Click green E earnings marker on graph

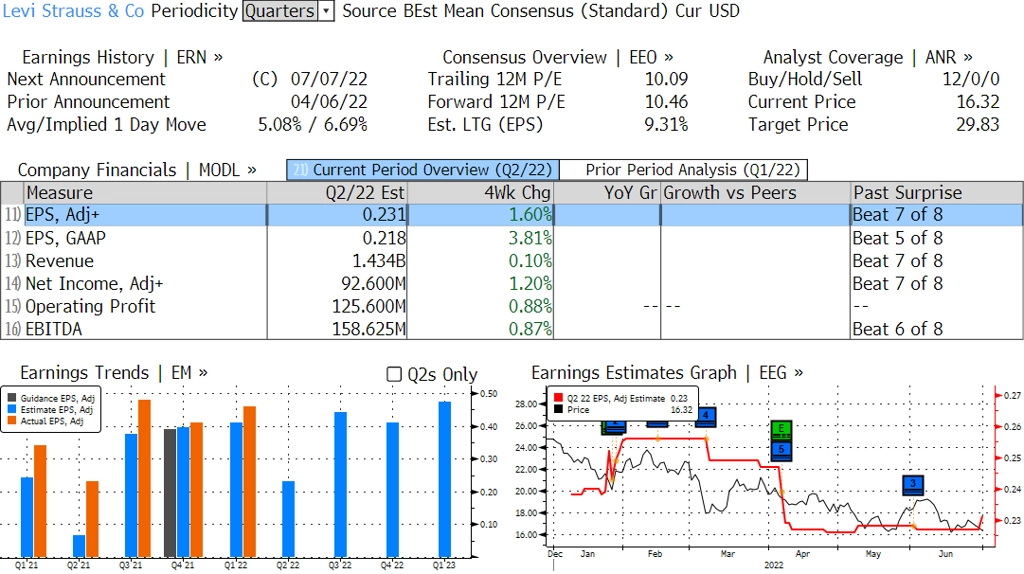[781, 430]
